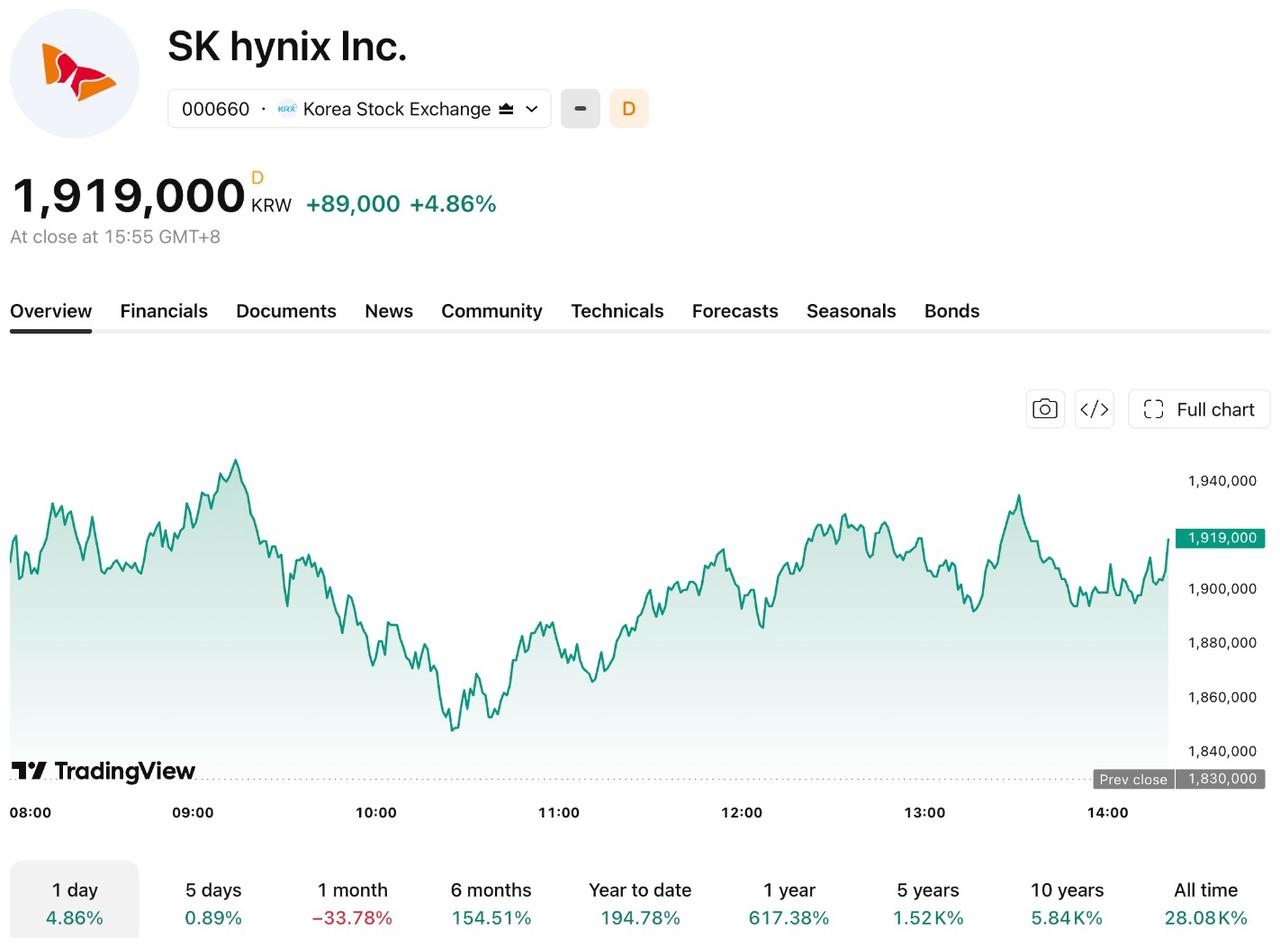Click the small D superscript beside the price
This screenshot has height=947, width=1280.
(x=257, y=178)
